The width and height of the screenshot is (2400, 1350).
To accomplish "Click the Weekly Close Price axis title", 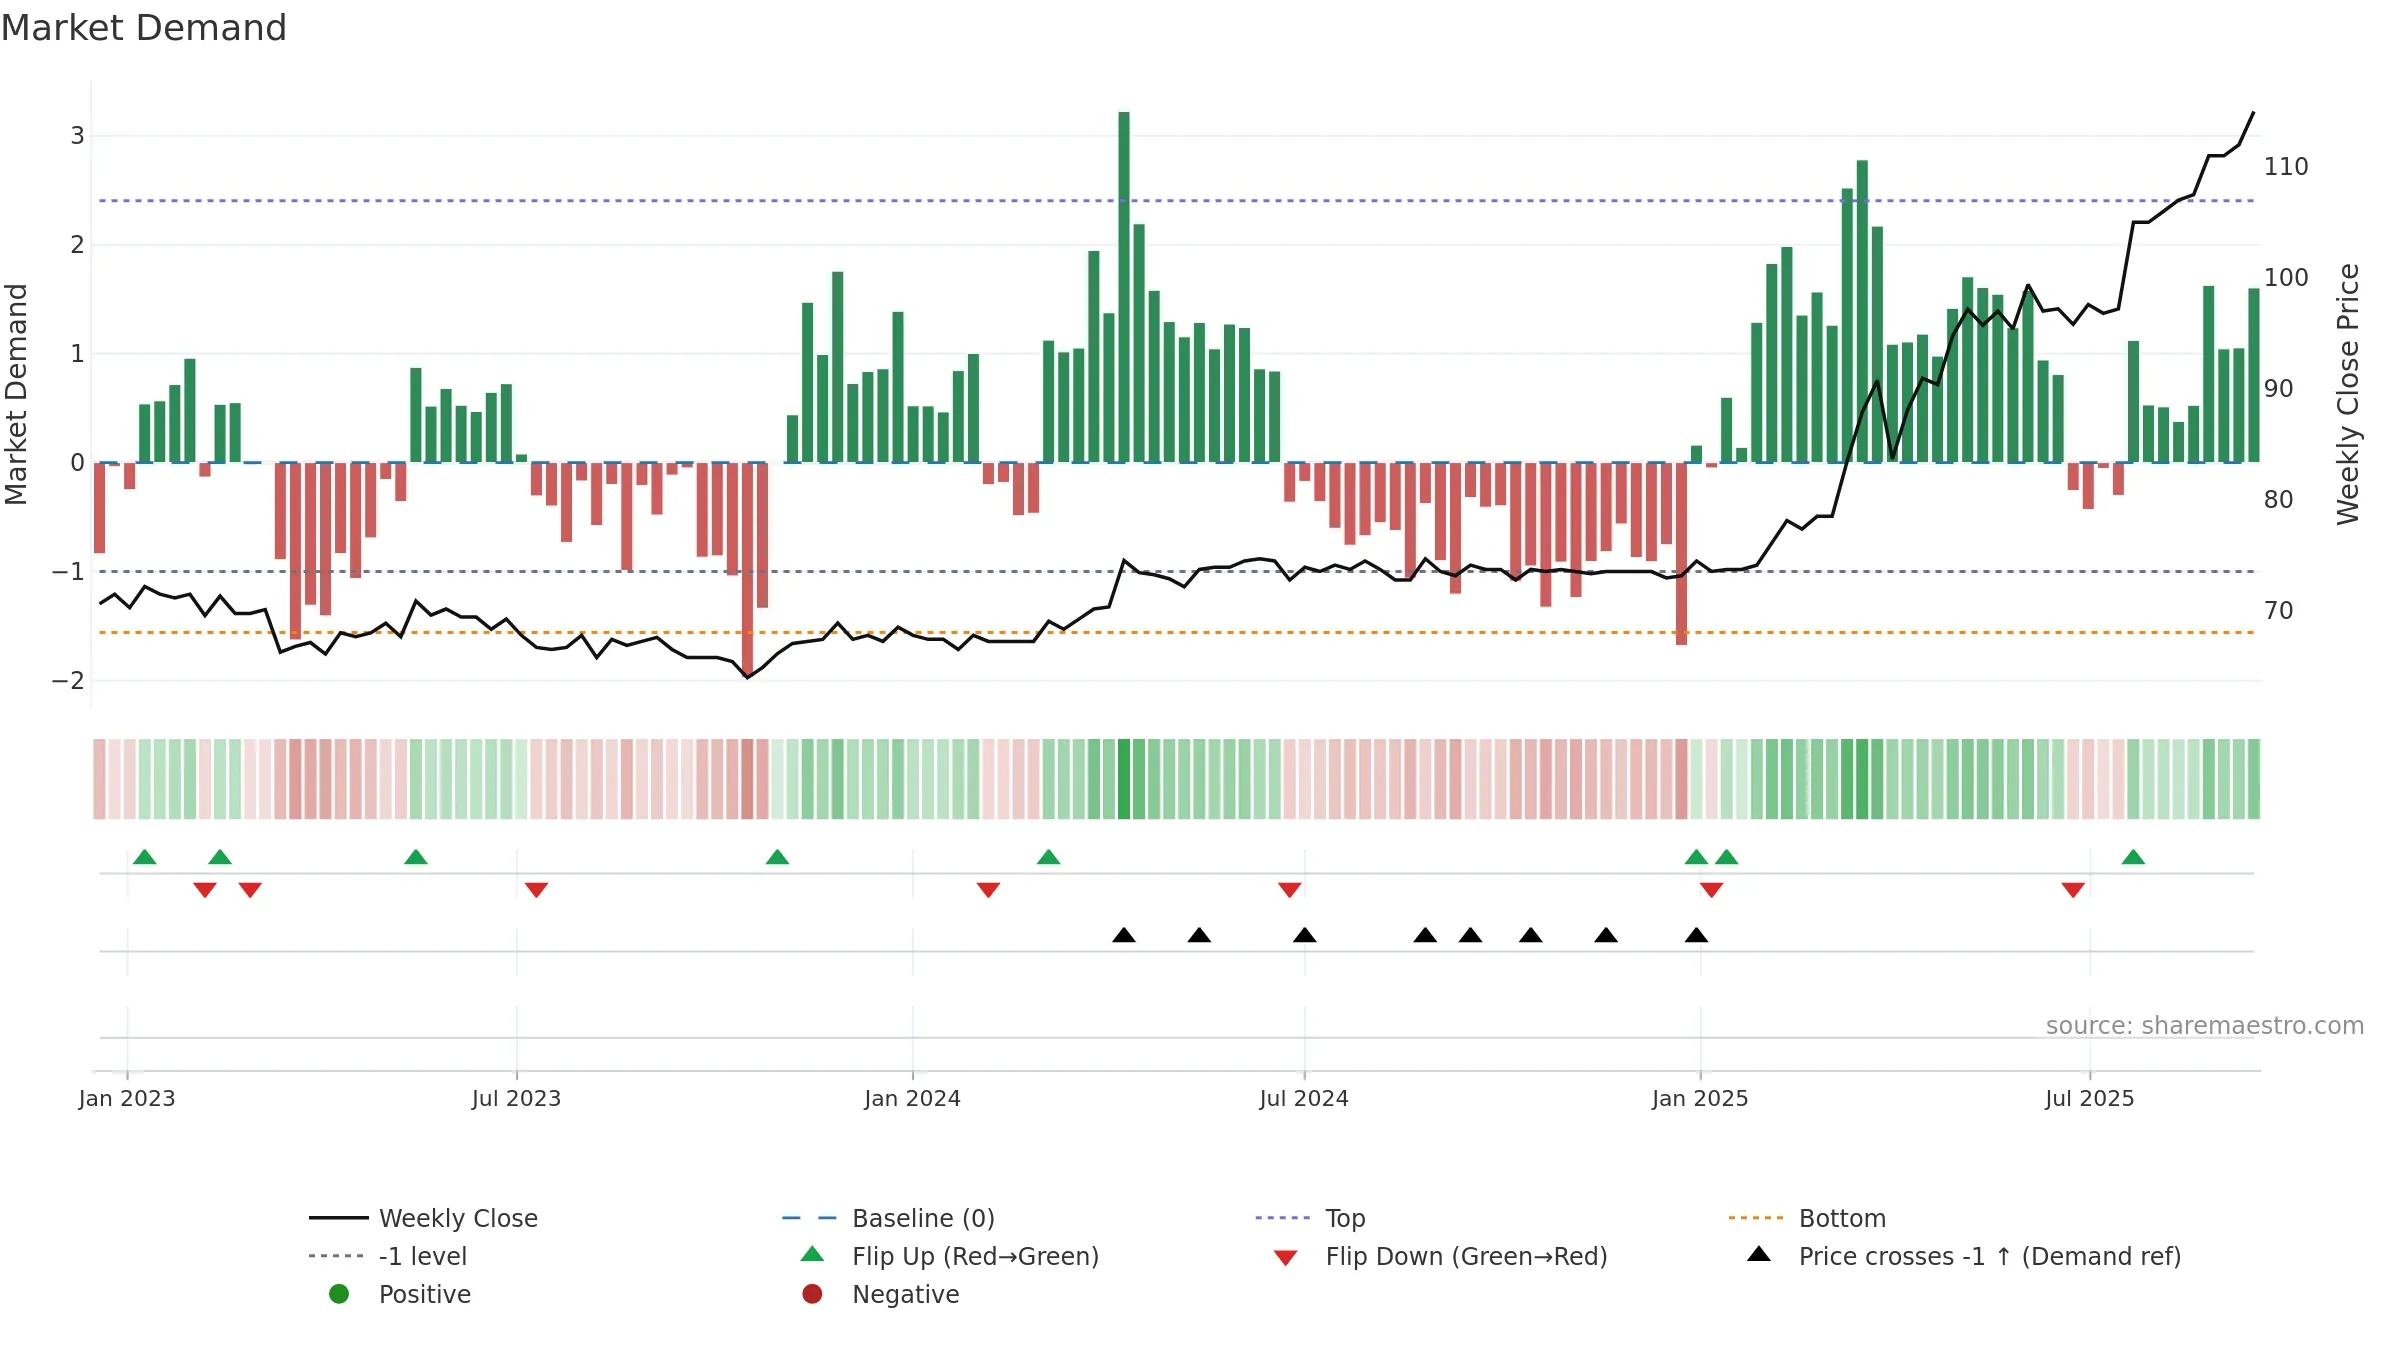I will click(2348, 394).
